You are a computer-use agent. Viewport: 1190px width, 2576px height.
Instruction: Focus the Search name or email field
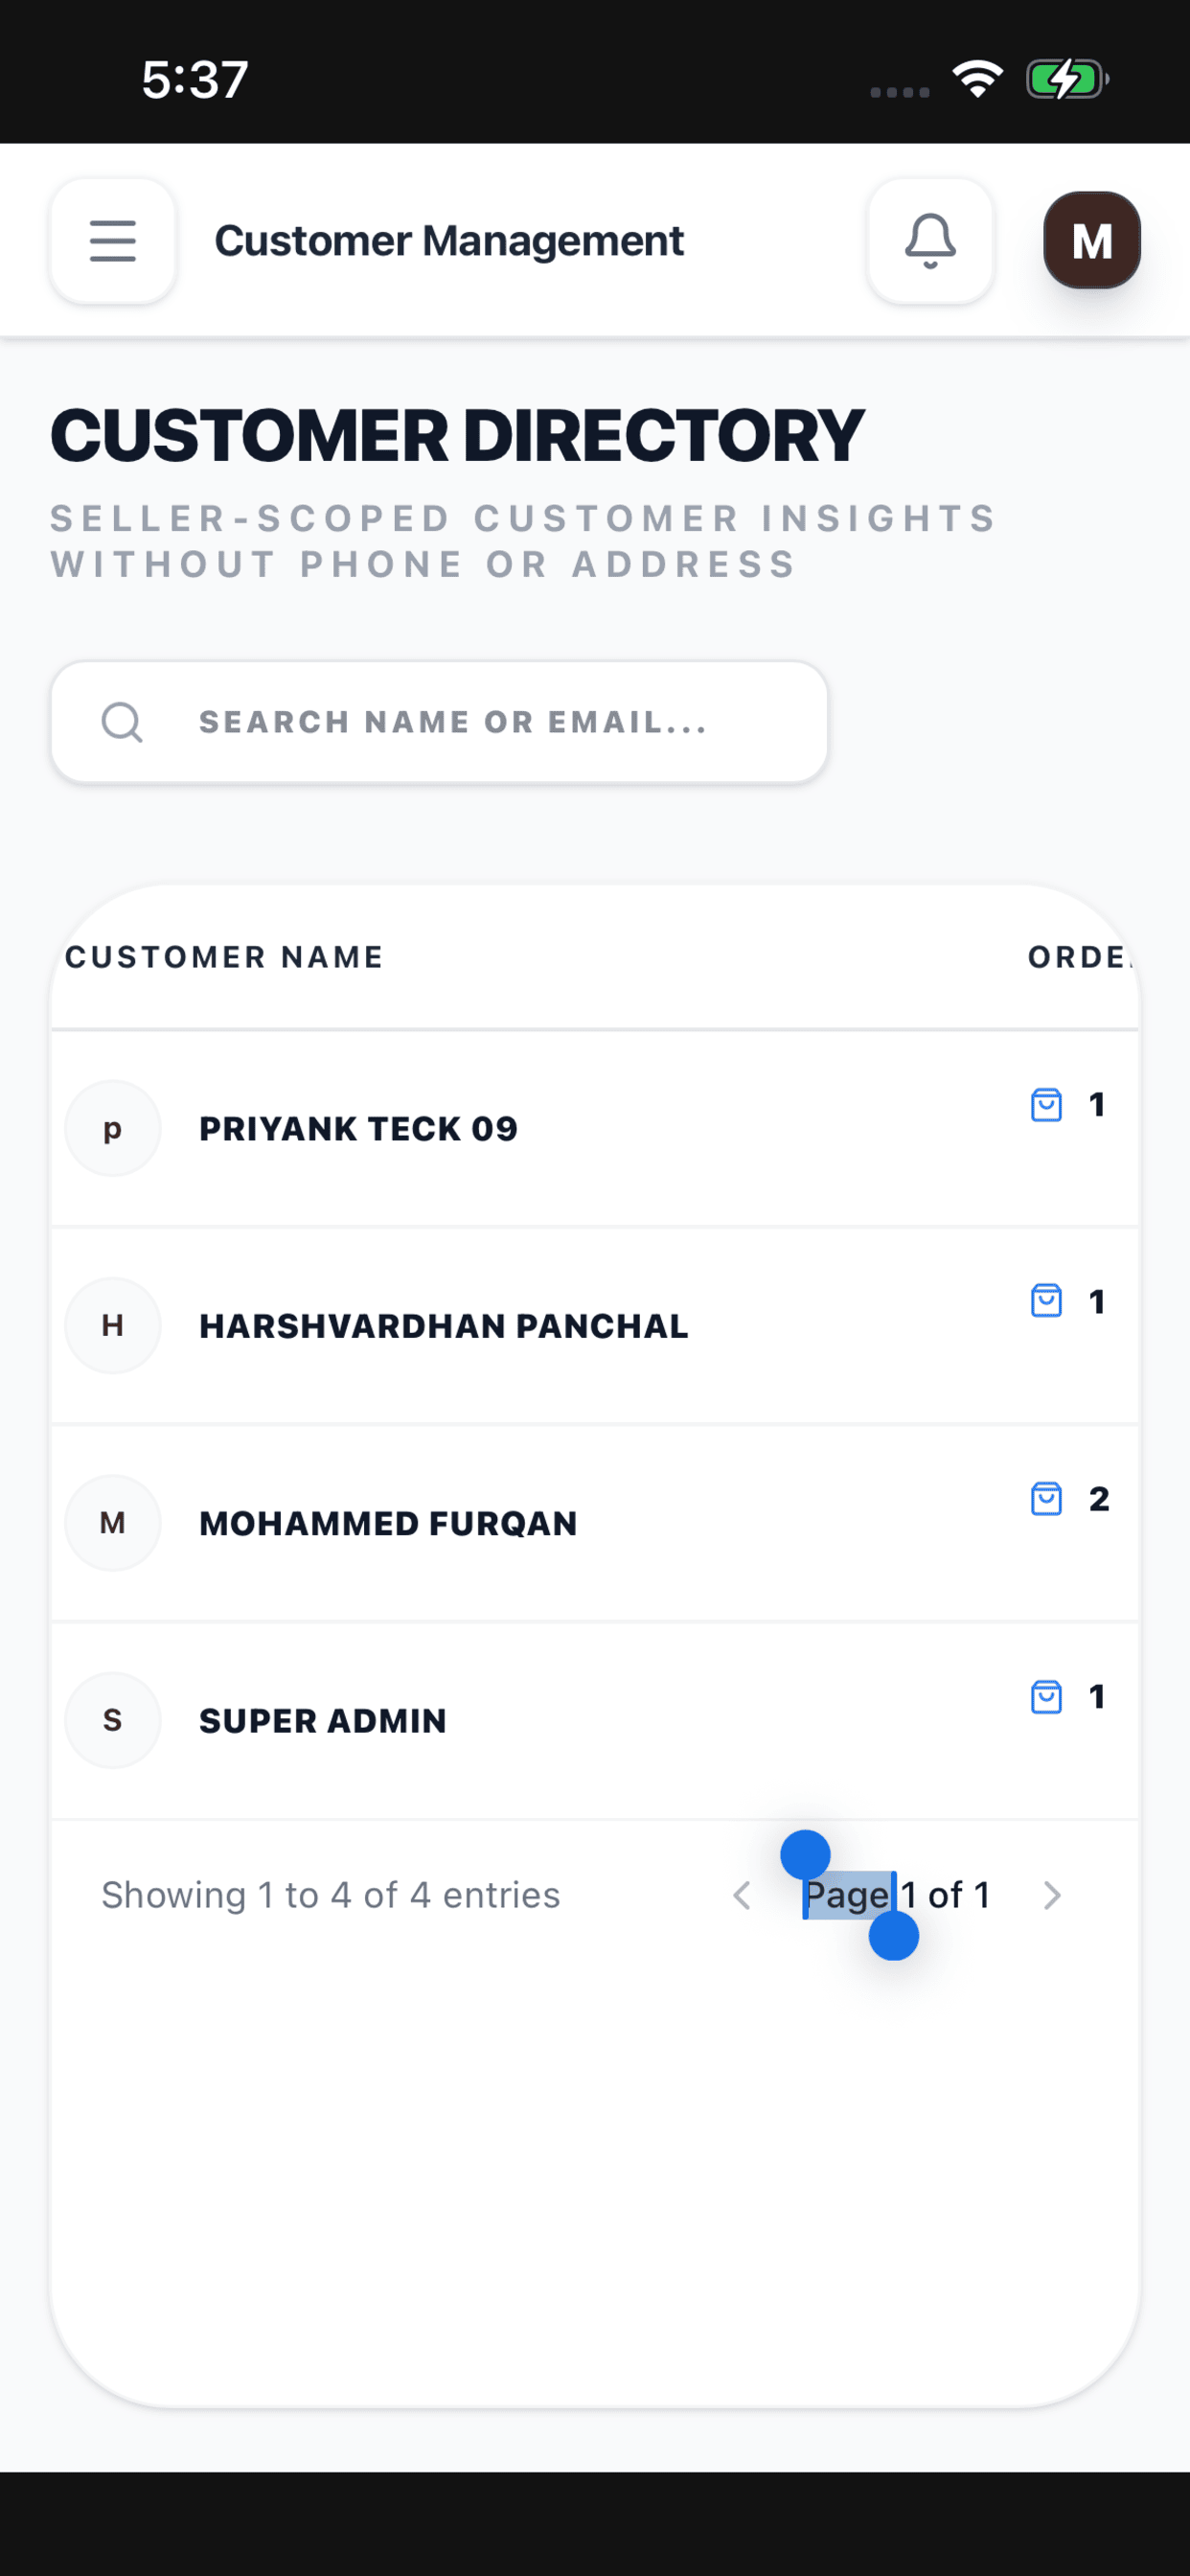point(439,722)
